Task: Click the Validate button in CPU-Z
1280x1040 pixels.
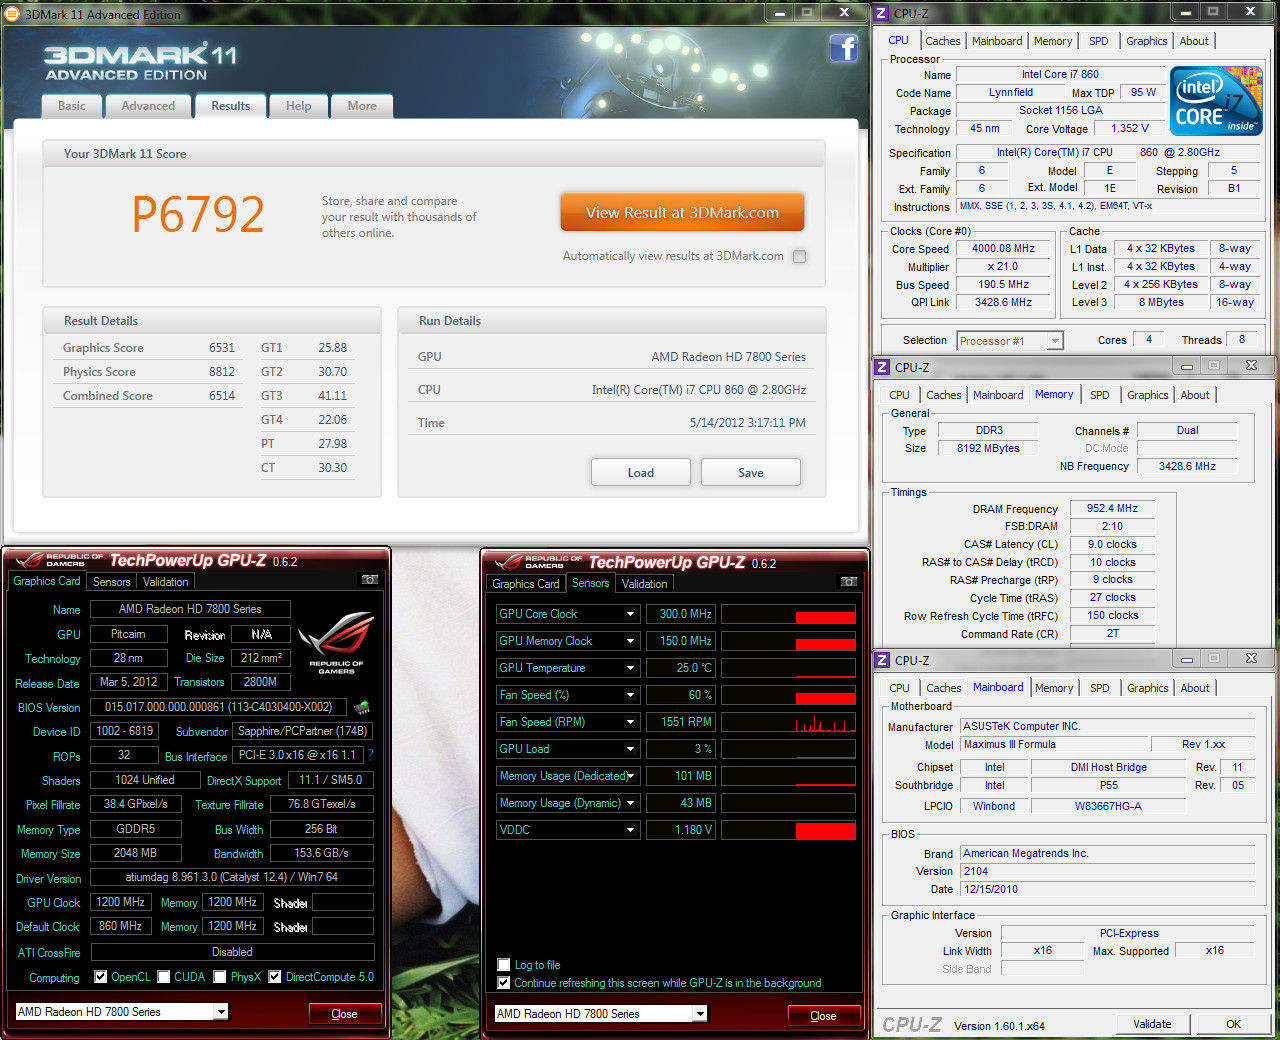Action: (1152, 1024)
